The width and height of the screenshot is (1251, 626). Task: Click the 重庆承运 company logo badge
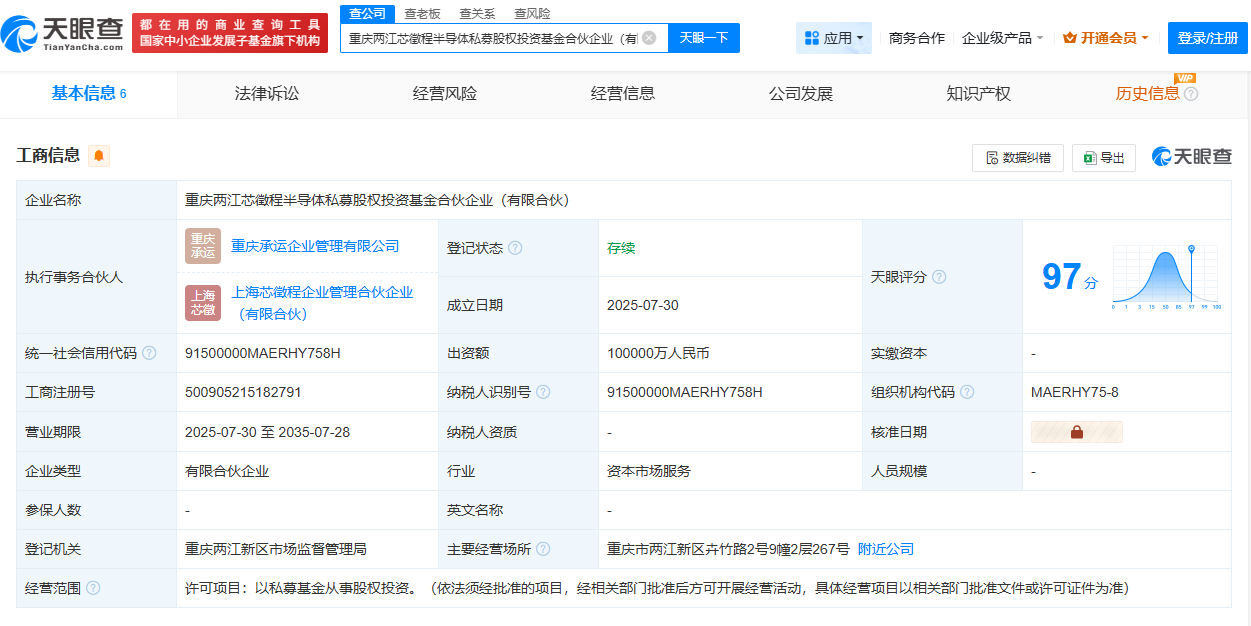tap(203, 246)
